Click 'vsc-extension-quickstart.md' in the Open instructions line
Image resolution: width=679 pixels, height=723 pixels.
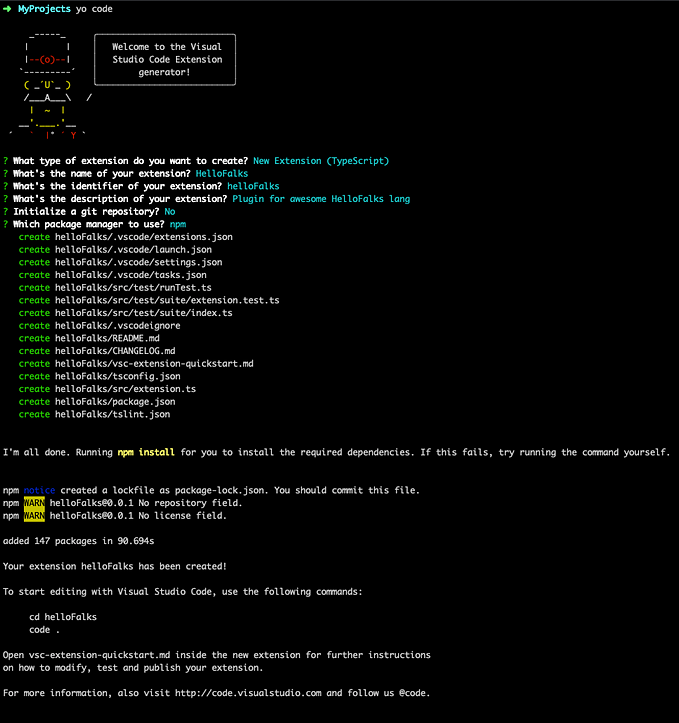100,655
